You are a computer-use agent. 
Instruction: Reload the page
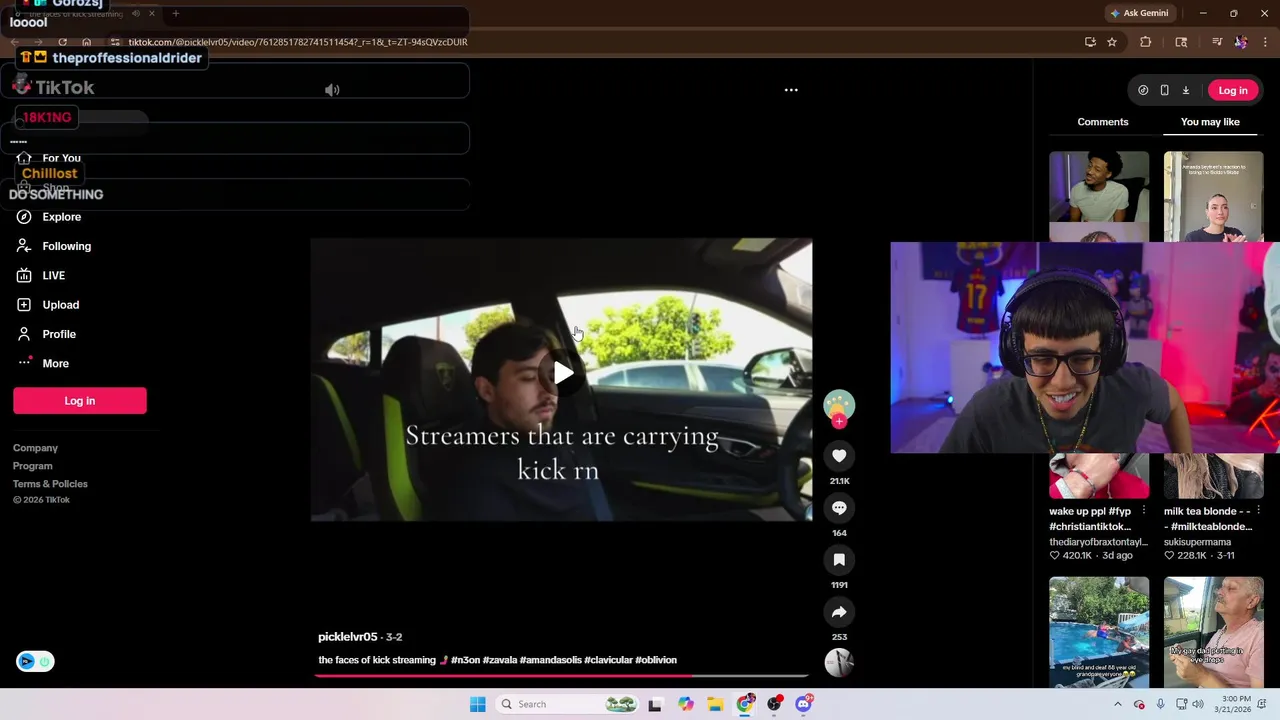point(62,42)
